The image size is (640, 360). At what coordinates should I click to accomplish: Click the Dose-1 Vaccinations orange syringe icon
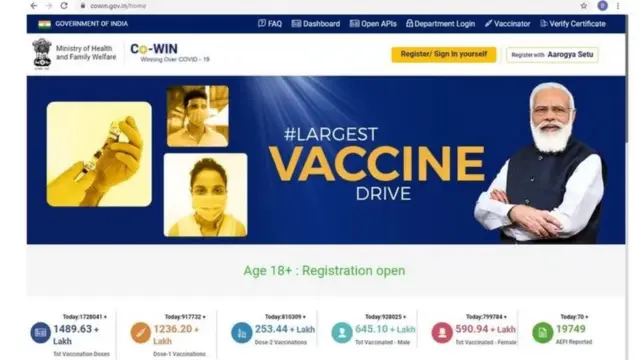pyautogui.click(x=140, y=333)
